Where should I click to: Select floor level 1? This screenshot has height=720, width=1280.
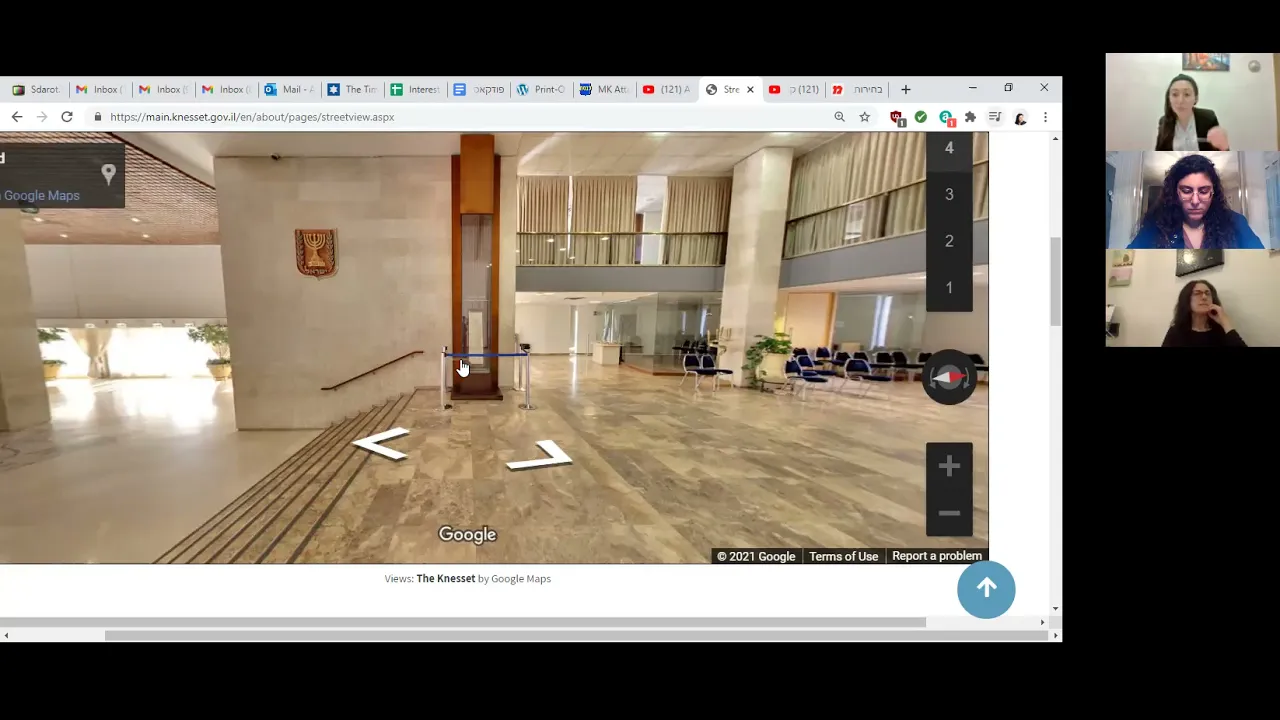[x=949, y=288]
